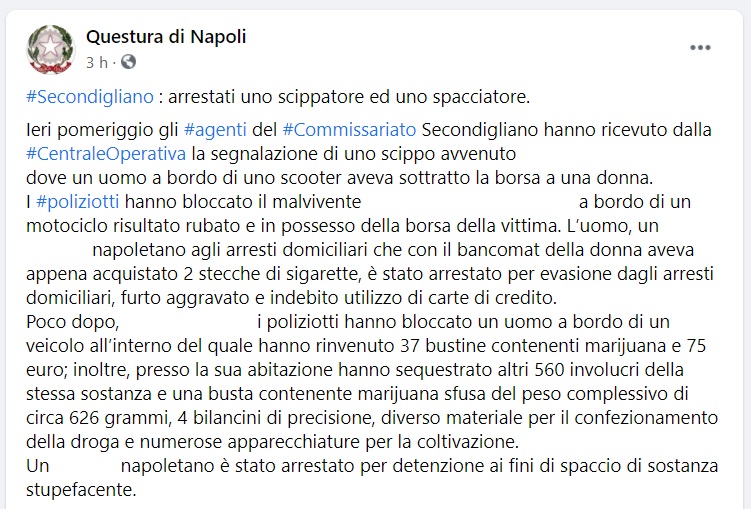Open the #Secondigliano hashtag

click(x=91, y=97)
